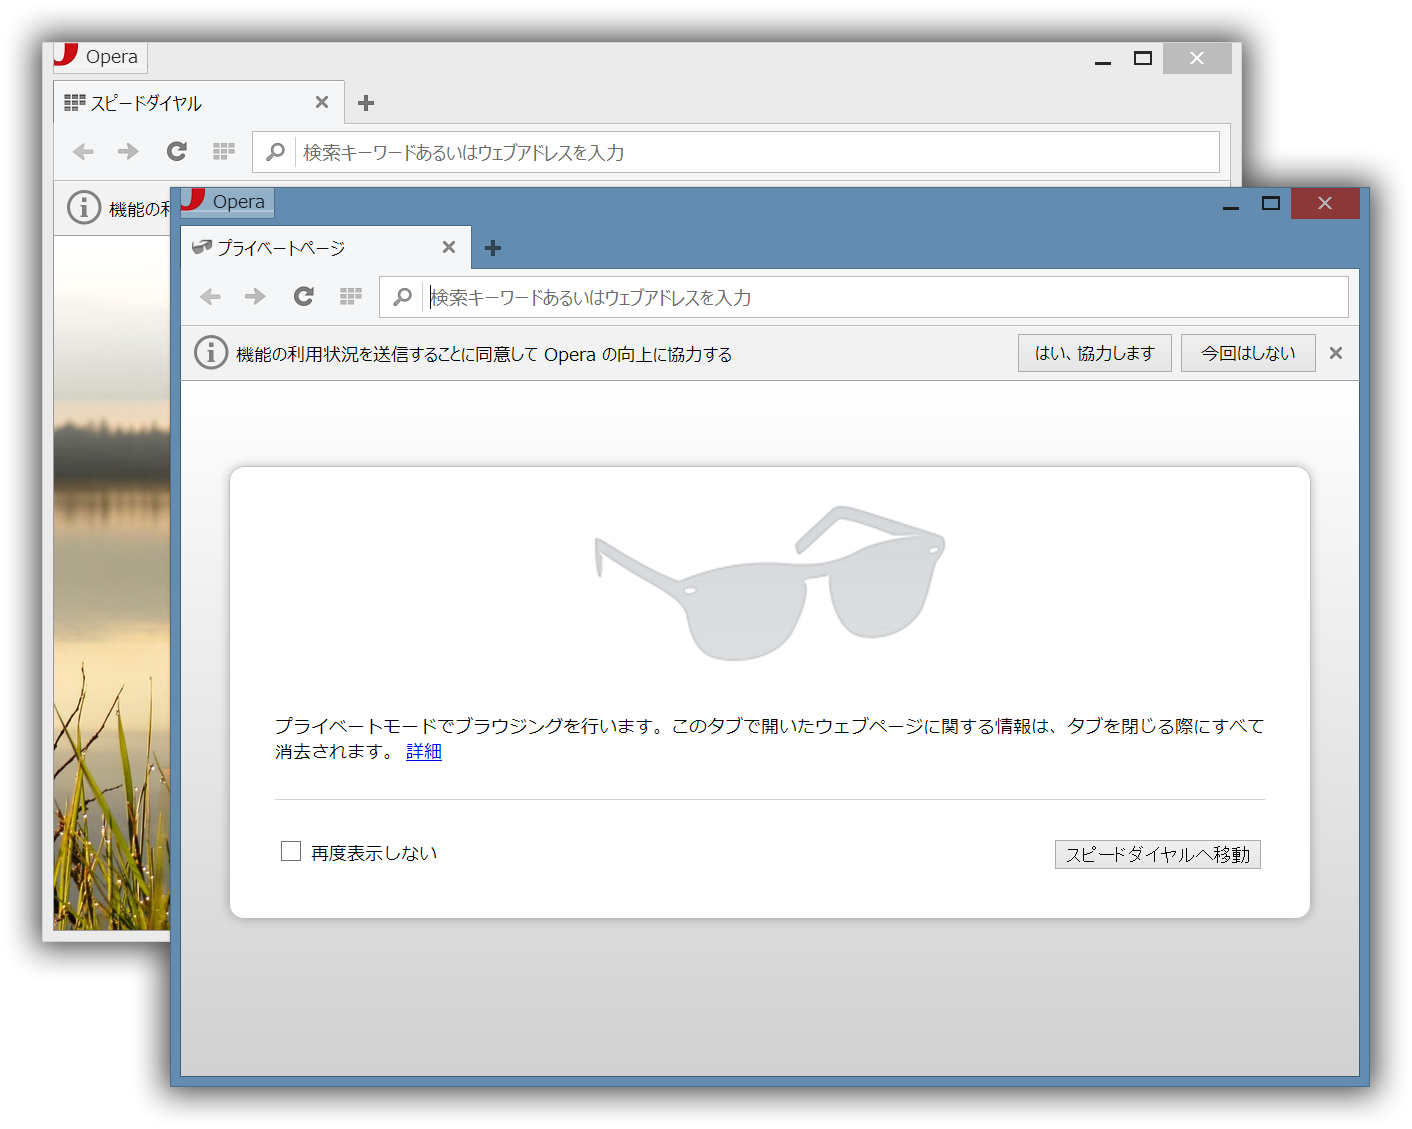Open a new tab with the plus button
This screenshot has width=1412, height=1129.
pos(492,247)
